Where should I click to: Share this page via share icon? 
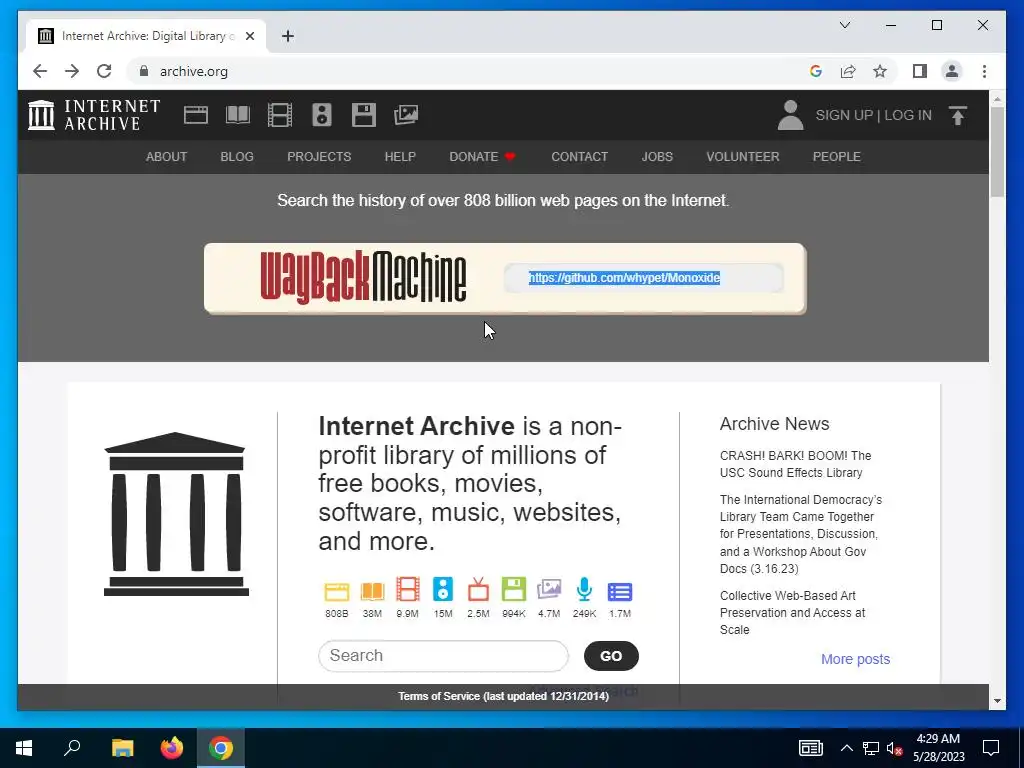click(848, 71)
